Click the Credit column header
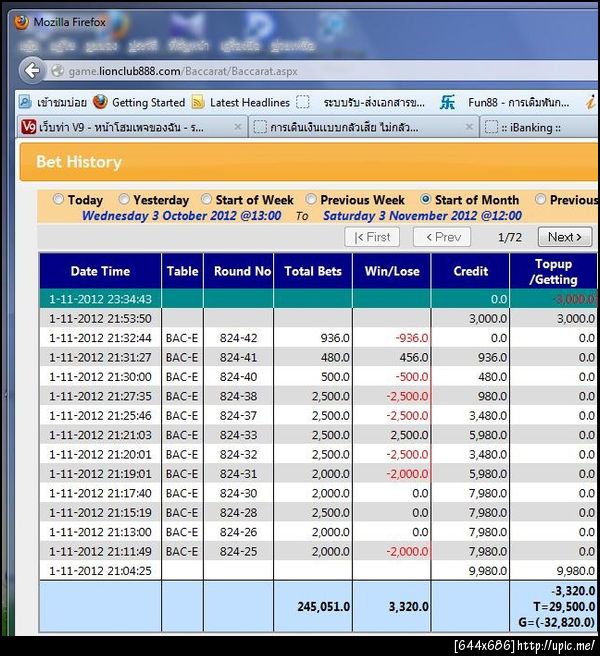This screenshot has height=656, width=600. pos(470,271)
